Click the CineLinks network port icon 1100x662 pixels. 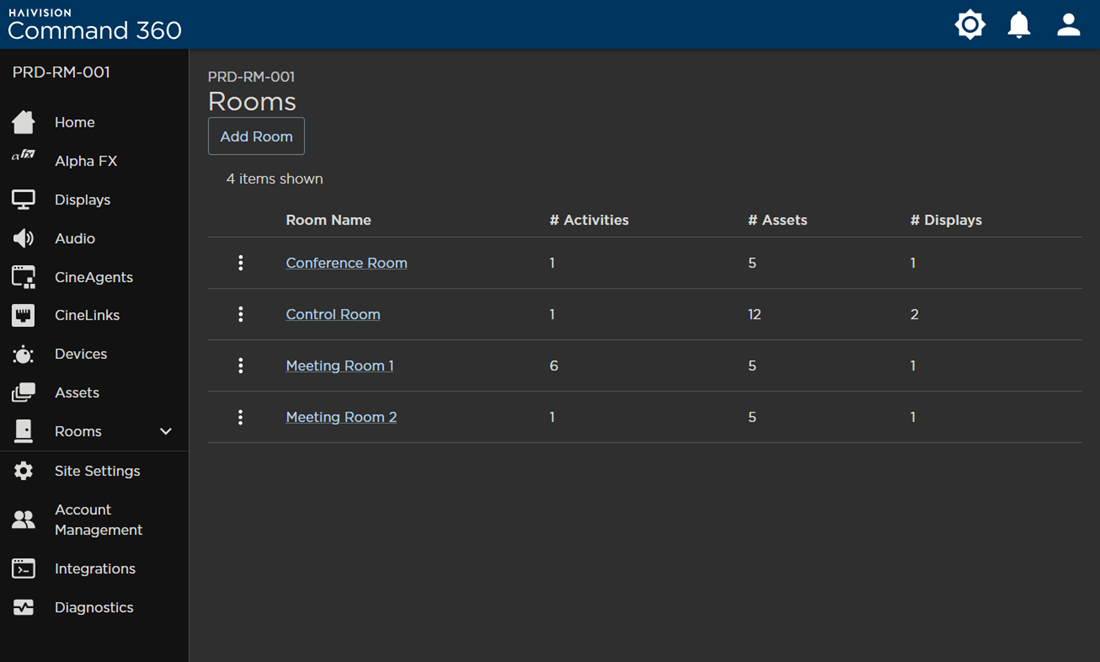click(x=23, y=316)
